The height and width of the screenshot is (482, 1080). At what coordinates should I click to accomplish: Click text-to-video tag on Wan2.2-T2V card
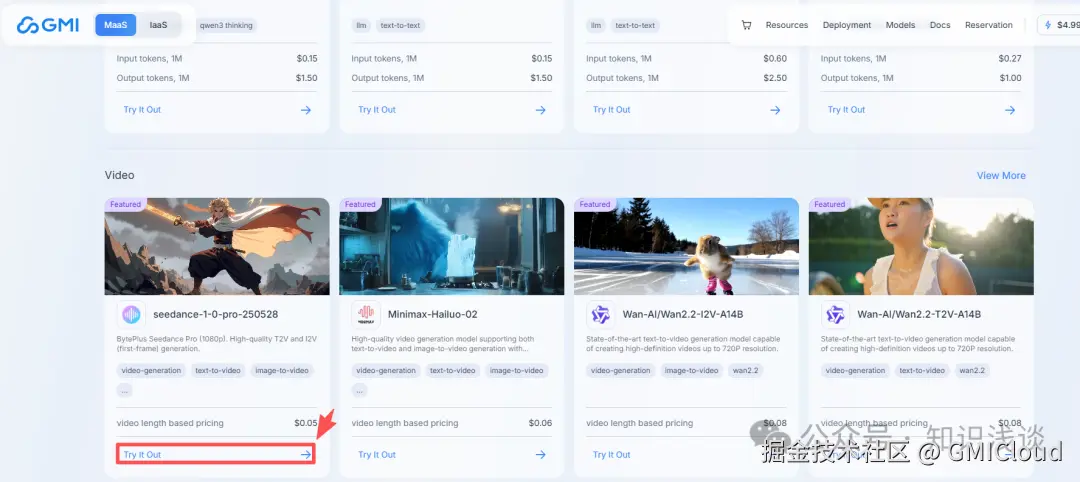[x=922, y=370]
